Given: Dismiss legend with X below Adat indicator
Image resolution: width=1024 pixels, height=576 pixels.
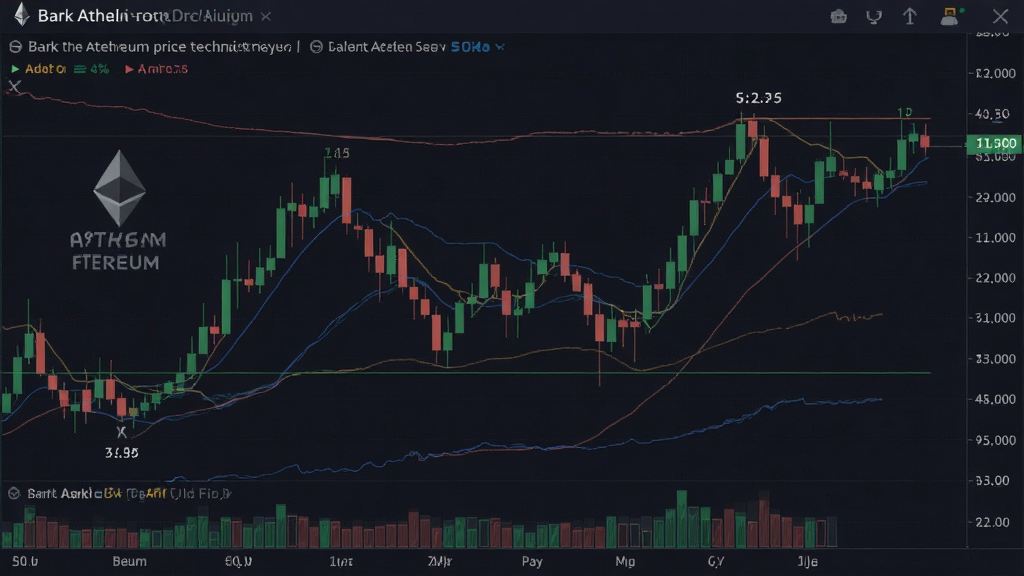Looking at the screenshot, I should pyautogui.click(x=14, y=86).
